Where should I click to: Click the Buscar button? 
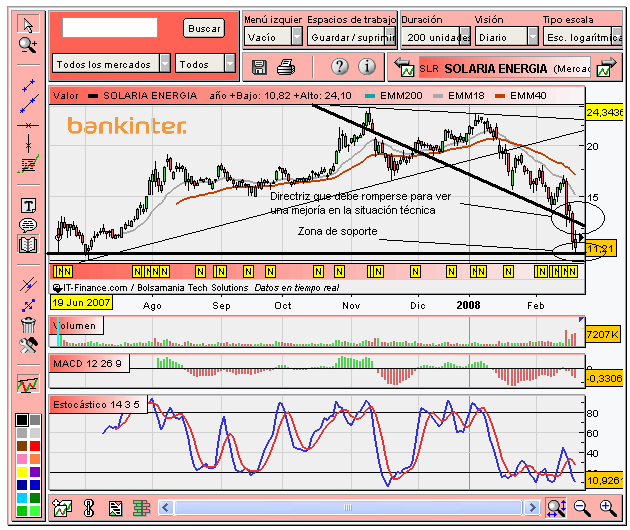coord(204,28)
